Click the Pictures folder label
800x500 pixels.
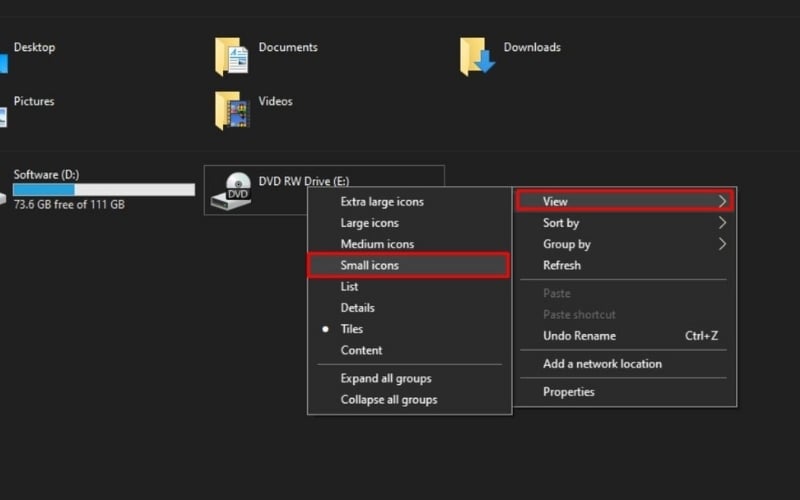(x=34, y=102)
